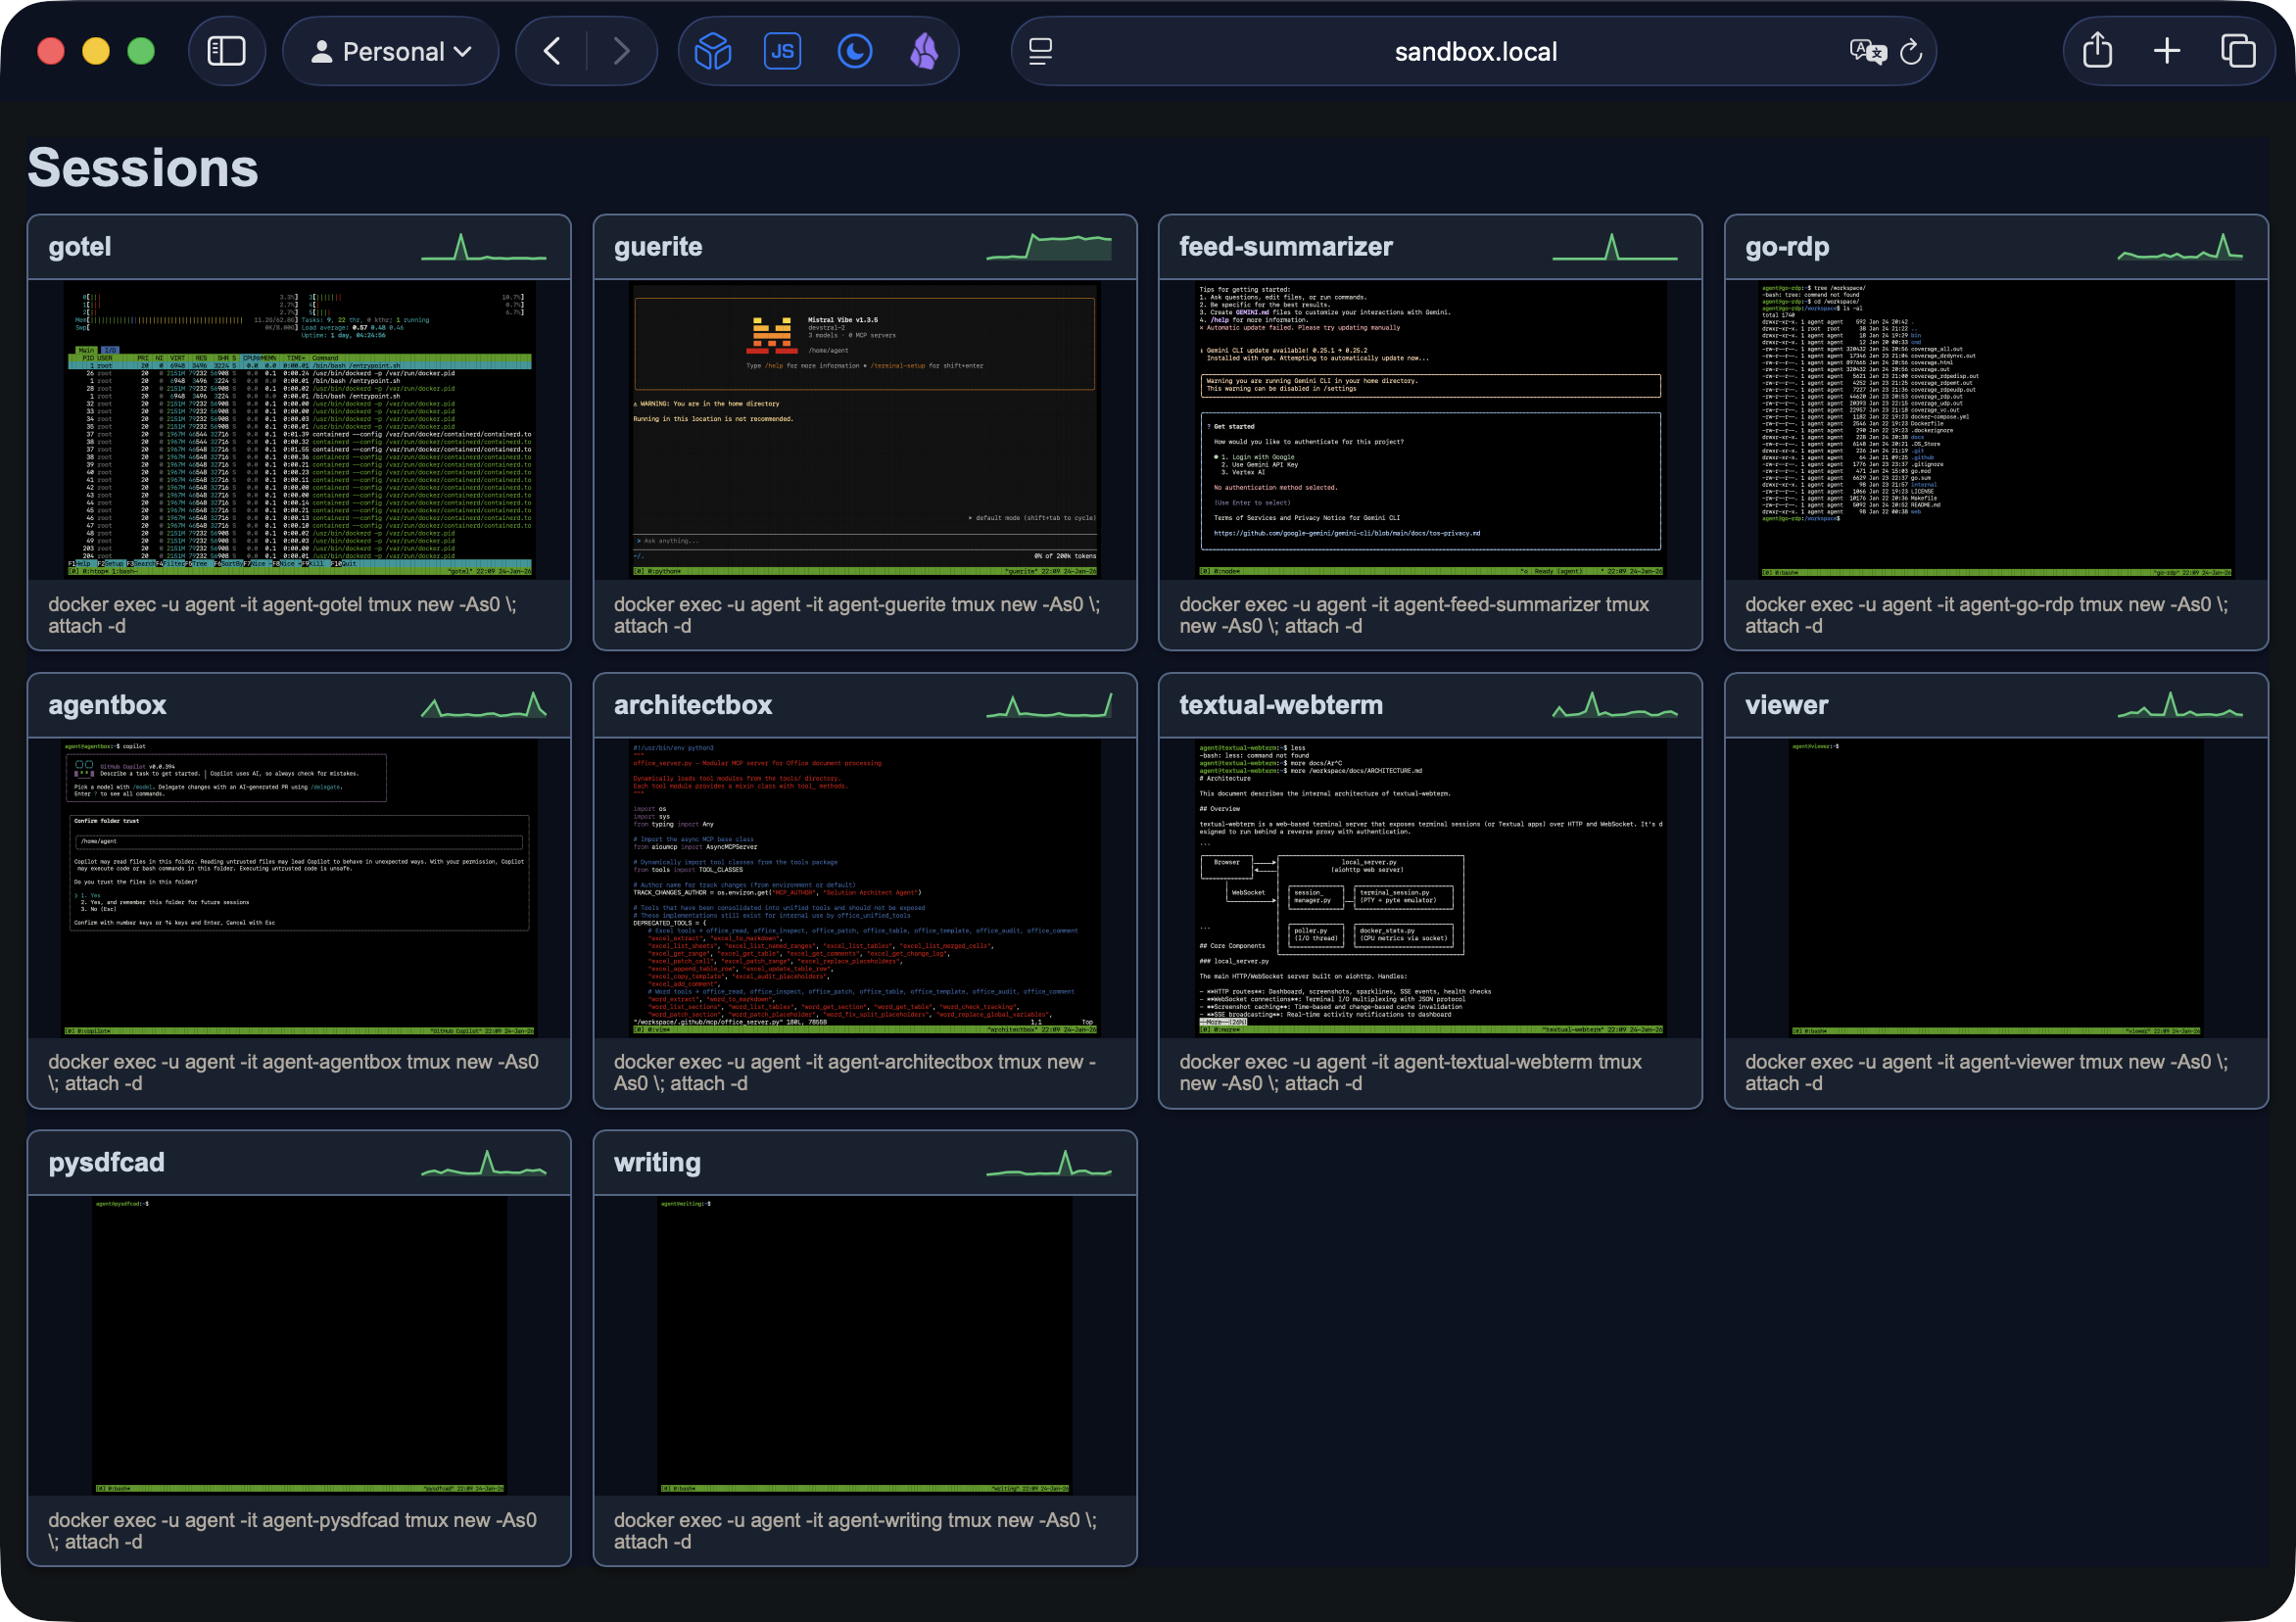Reload the sandbox.local page
The height and width of the screenshot is (1622, 2296).
tap(1911, 51)
